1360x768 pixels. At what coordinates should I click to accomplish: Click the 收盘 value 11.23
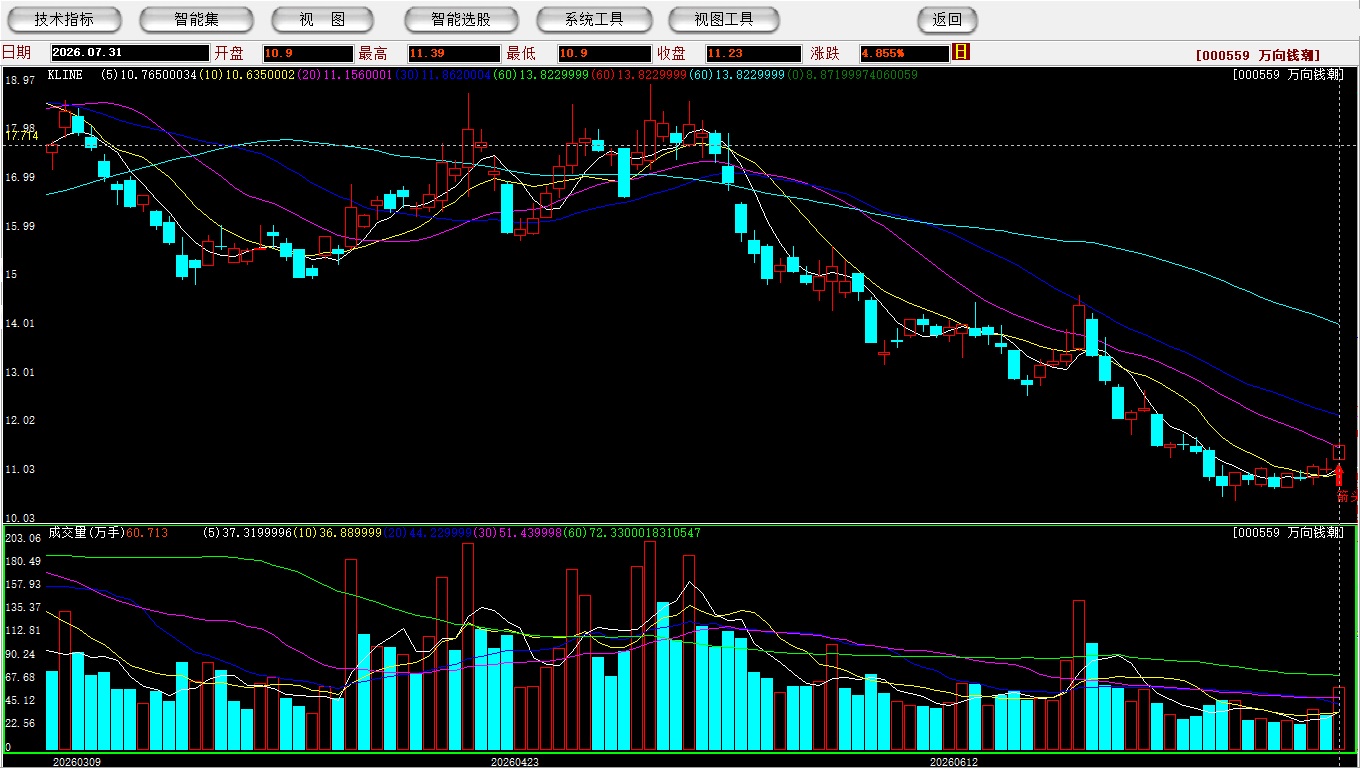tap(753, 53)
